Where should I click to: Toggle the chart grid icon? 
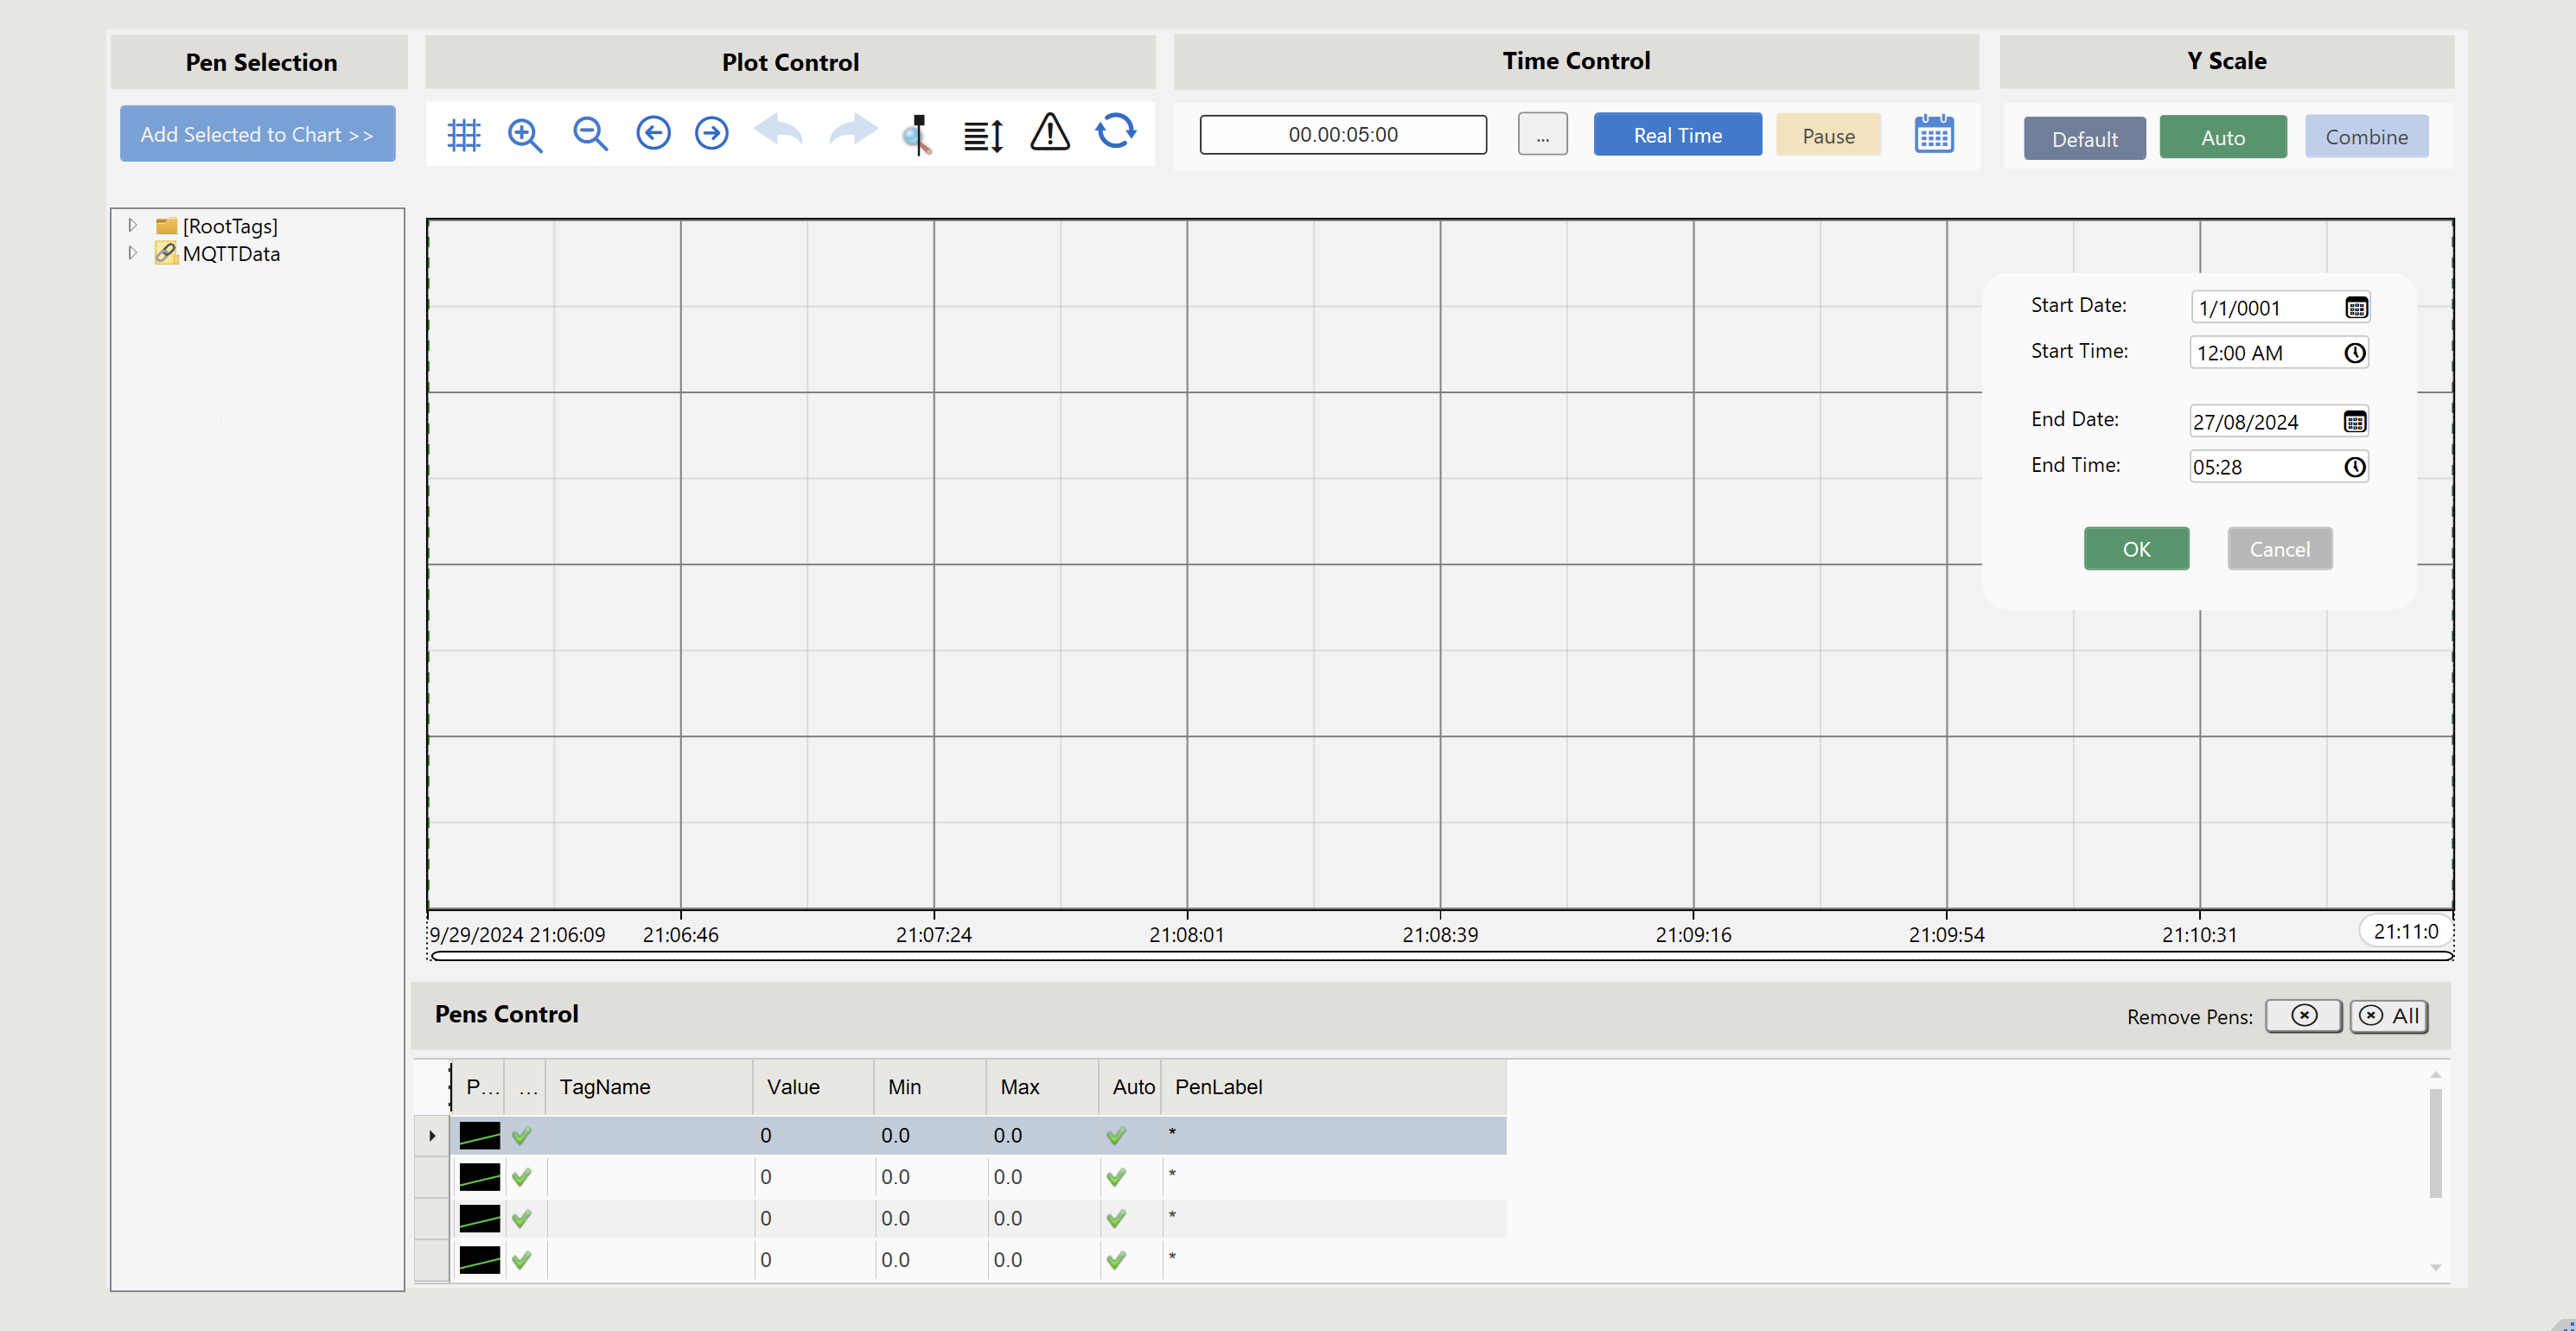463,134
